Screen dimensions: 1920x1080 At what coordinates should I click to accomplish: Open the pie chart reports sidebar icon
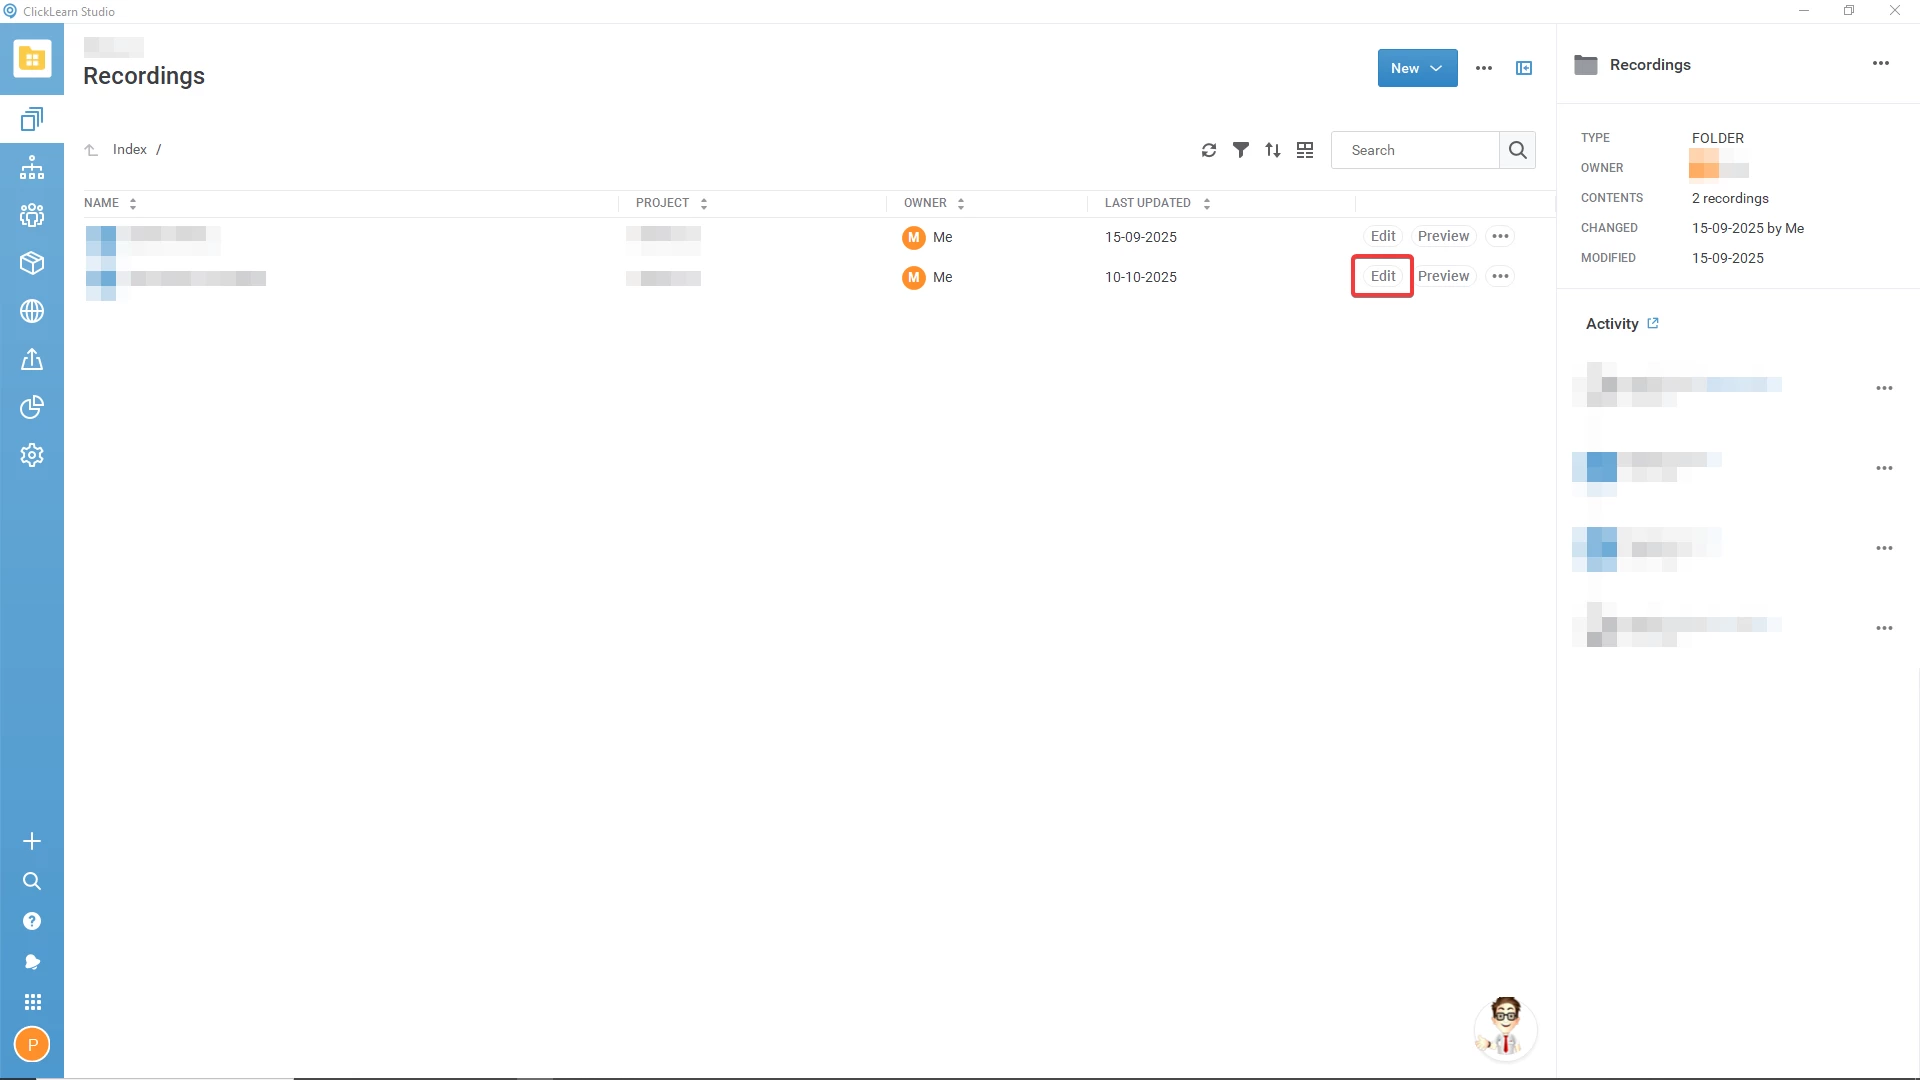32,407
